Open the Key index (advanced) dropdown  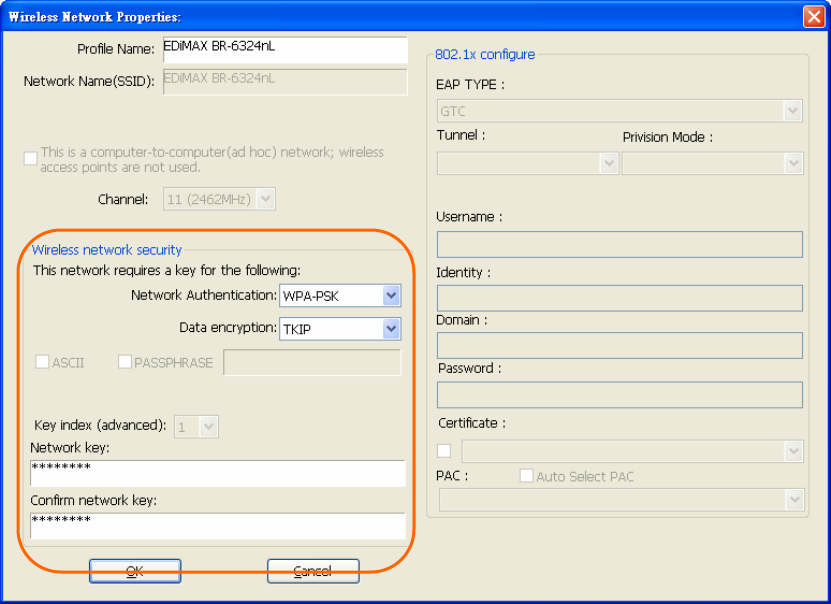196,427
